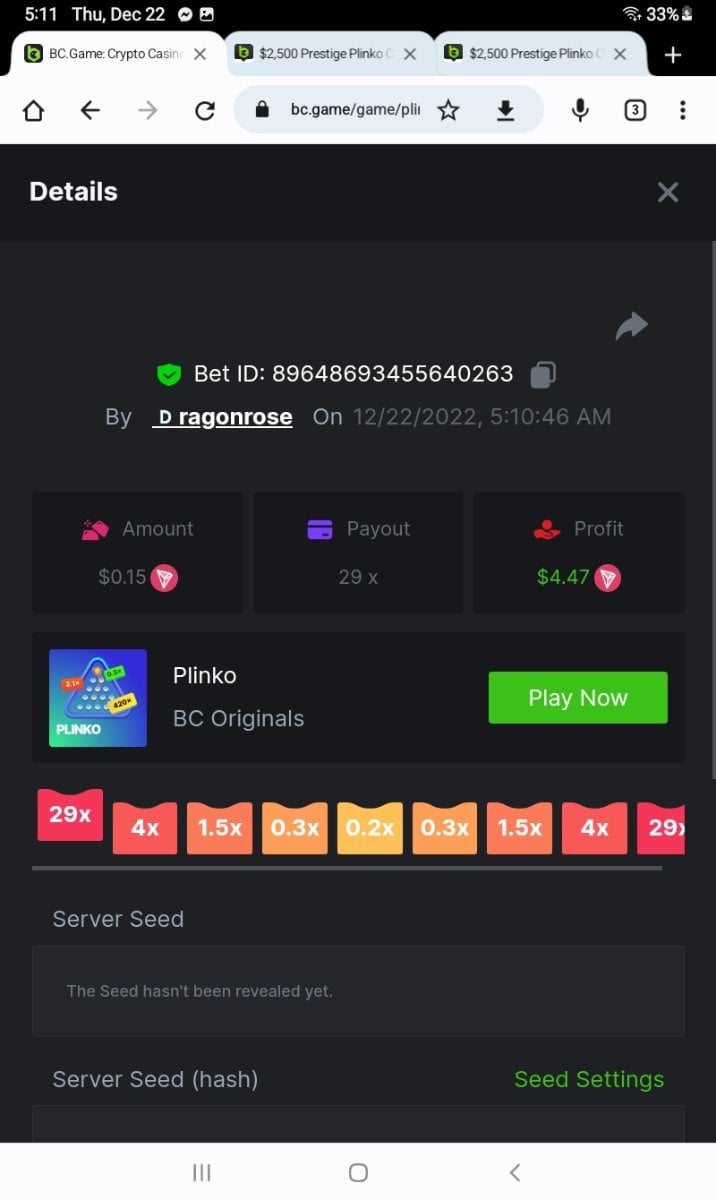Go to the browser home page
716x1200 pixels.
(x=33, y=110)
